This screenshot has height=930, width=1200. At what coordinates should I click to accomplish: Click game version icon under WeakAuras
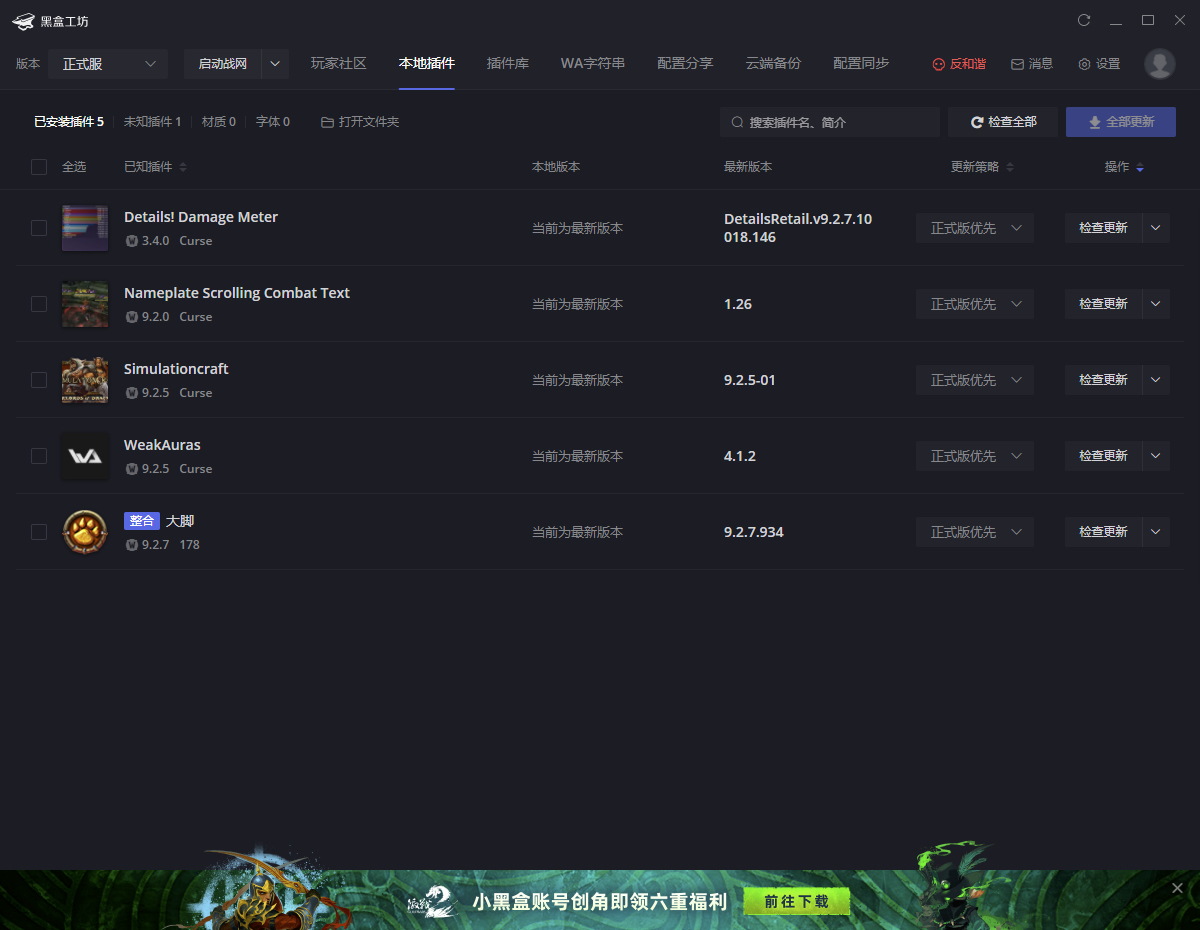click(131, 469)
